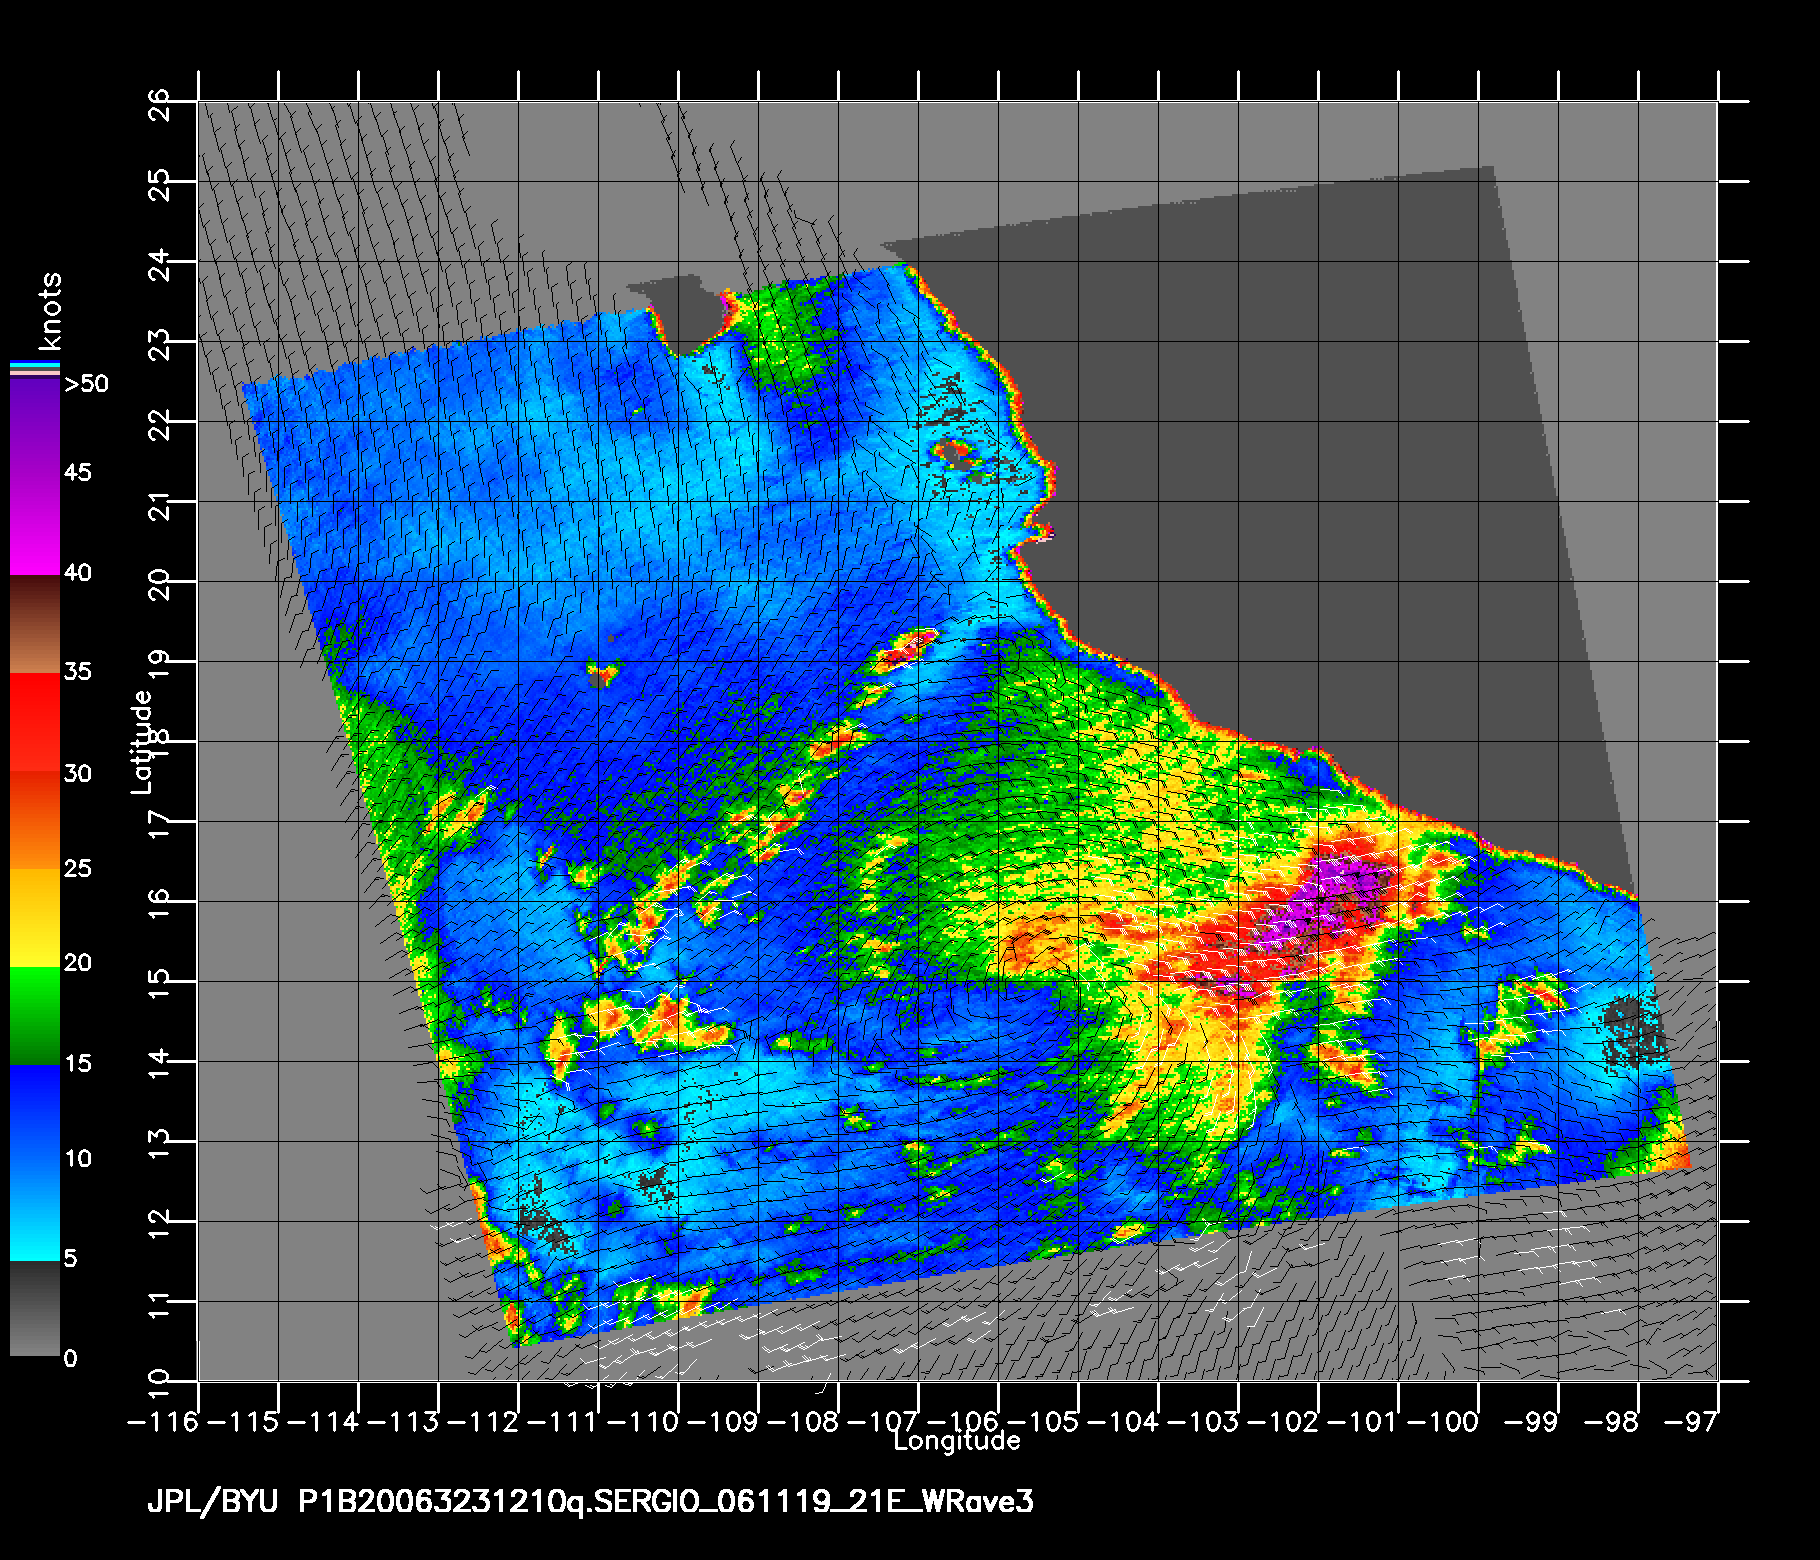1820x1560 pixels.
Task: Click the longitude tick label '-100'
Action: (1445, 1422)
